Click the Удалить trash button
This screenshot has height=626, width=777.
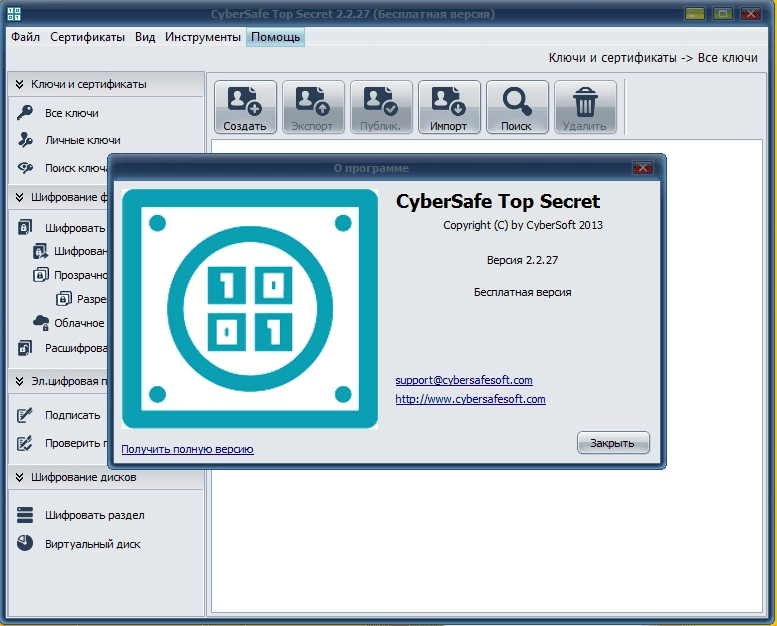tap(585, 107)
